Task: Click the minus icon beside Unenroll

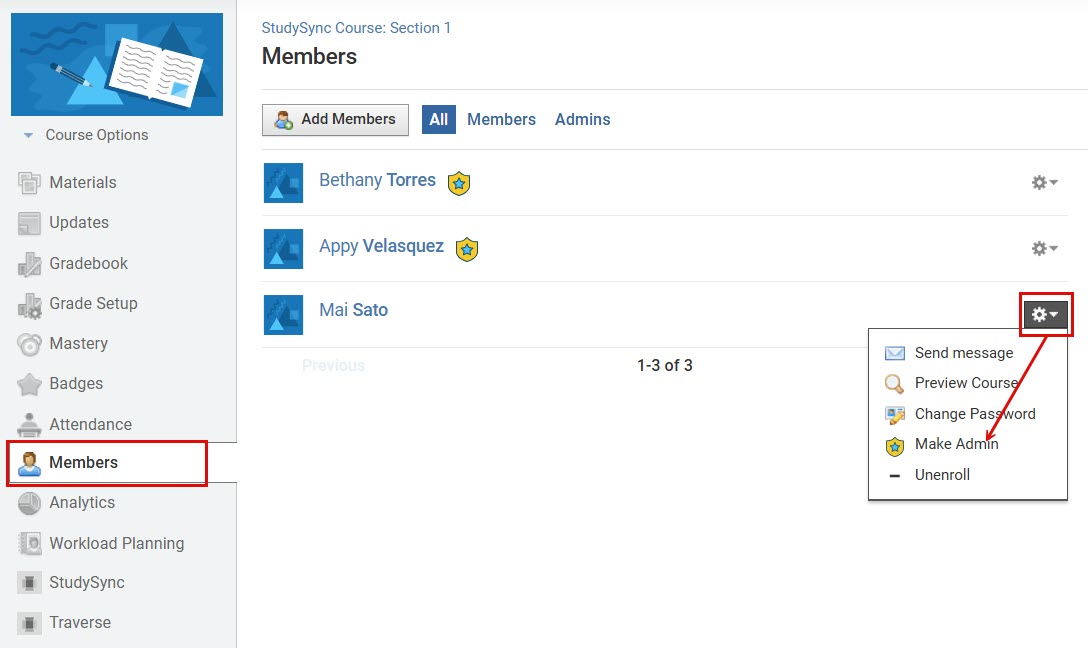Action: 894,476
